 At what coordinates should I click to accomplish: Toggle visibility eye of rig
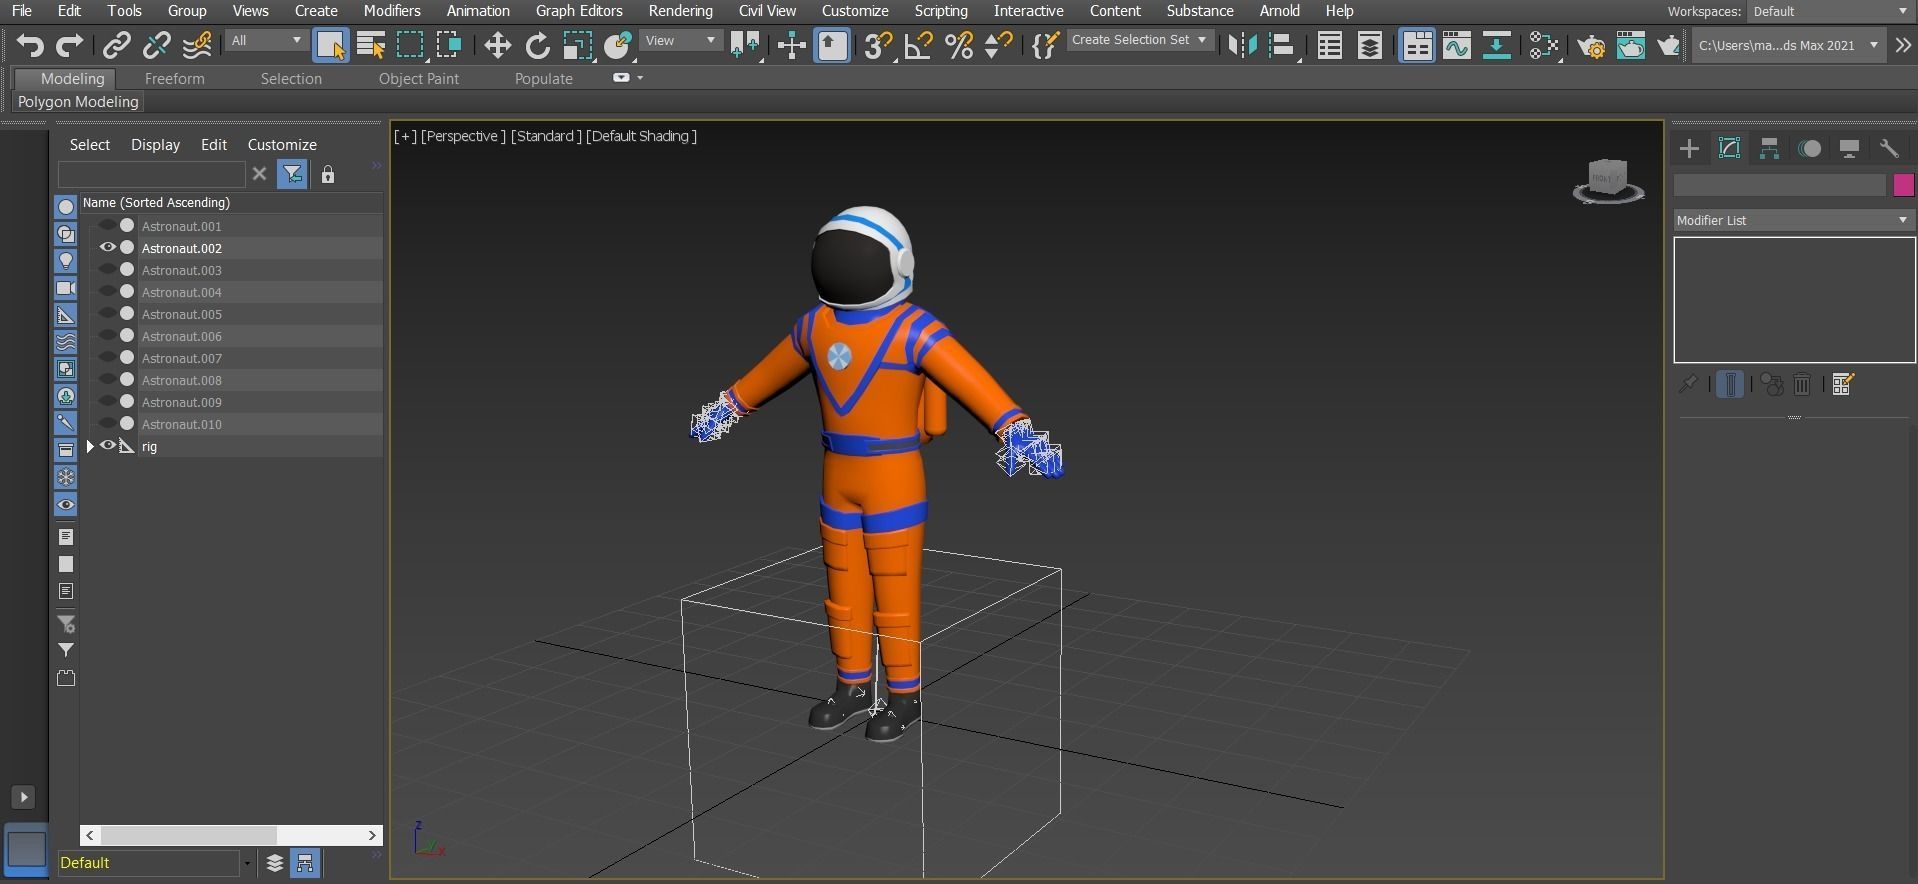(x=107, y=446)
